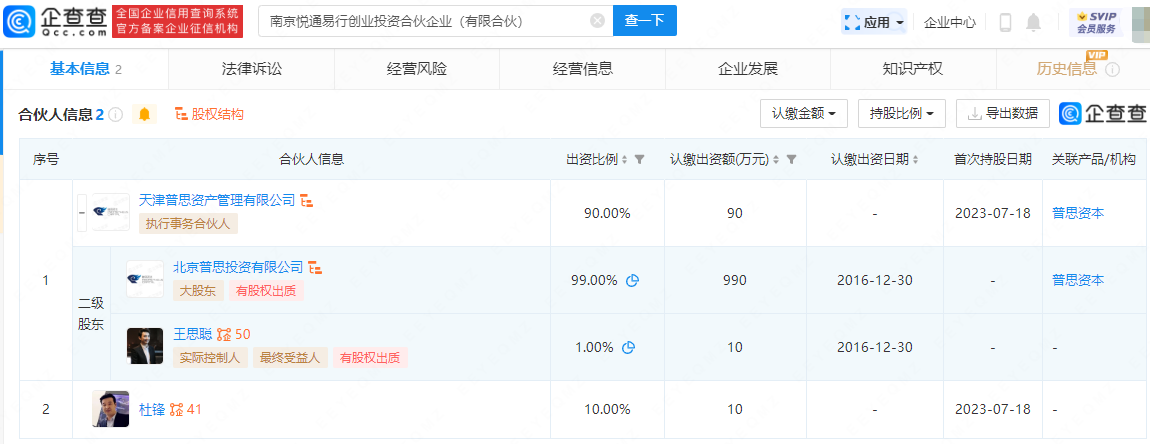This screenshot has width=1150, height=444.
Task: Switch to 法律诉讼 tab
Action: coord(252,70)
